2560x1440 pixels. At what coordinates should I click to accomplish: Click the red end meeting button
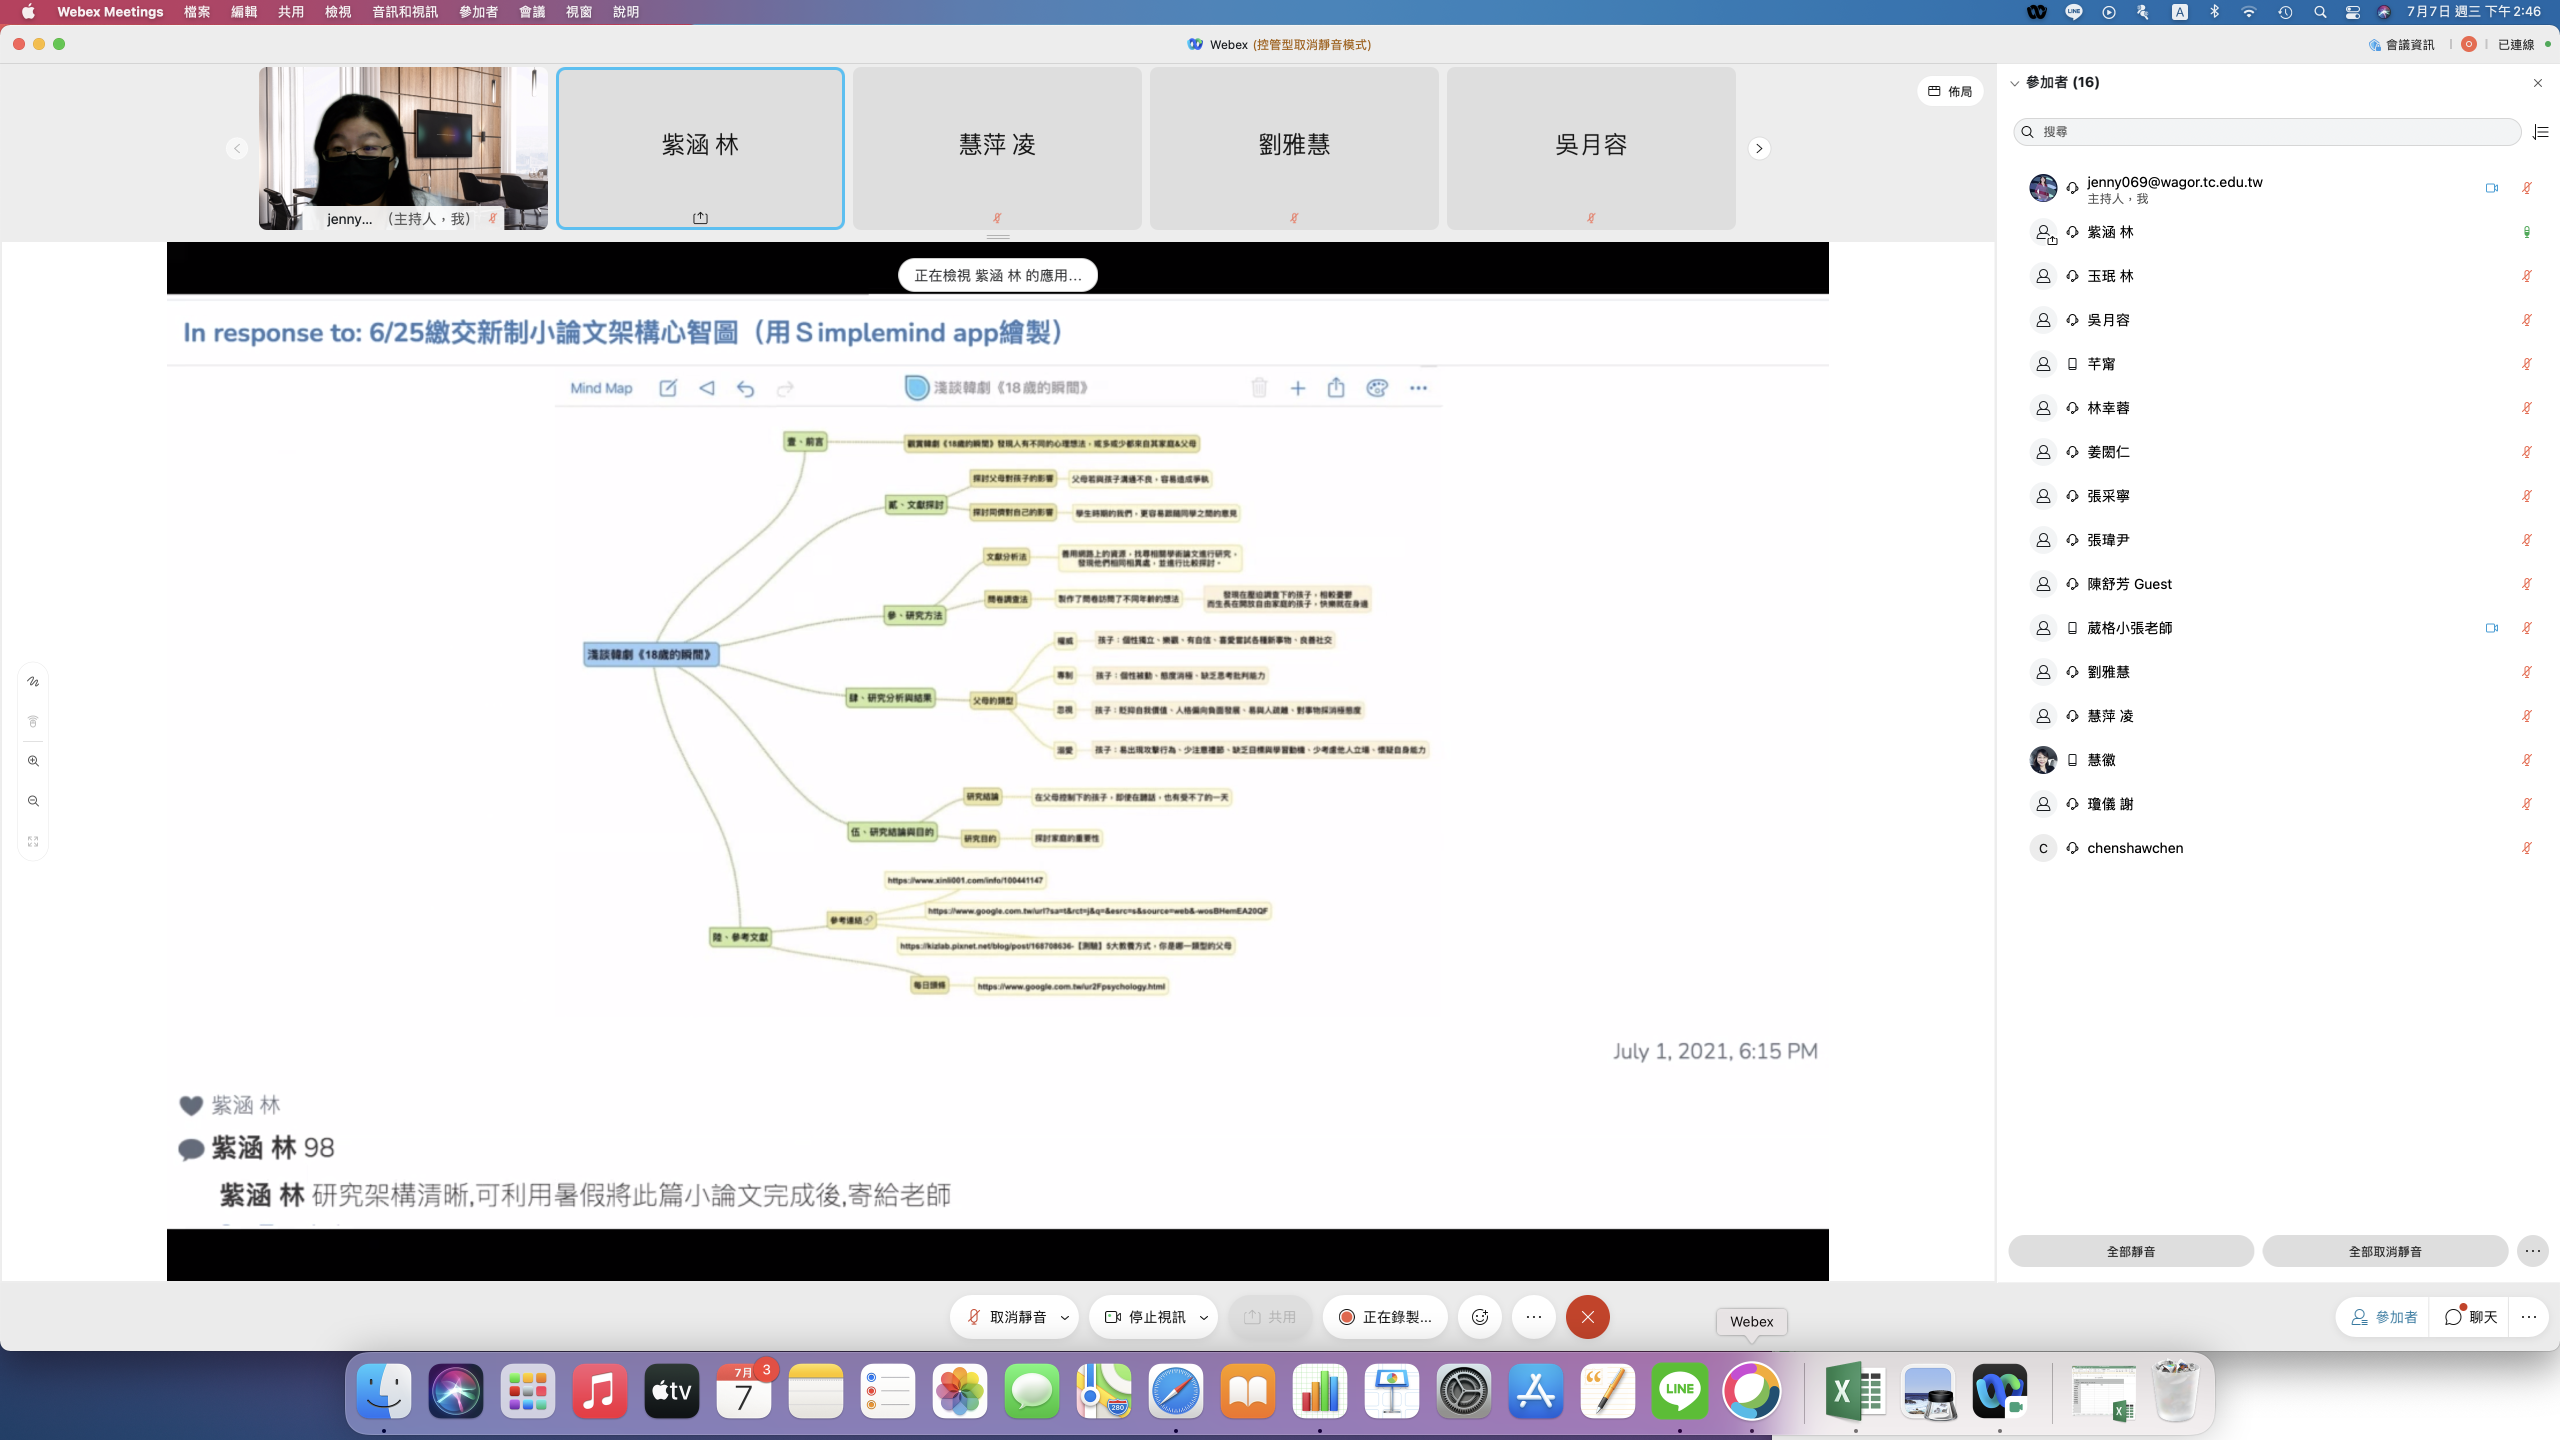[1587, 1317]
